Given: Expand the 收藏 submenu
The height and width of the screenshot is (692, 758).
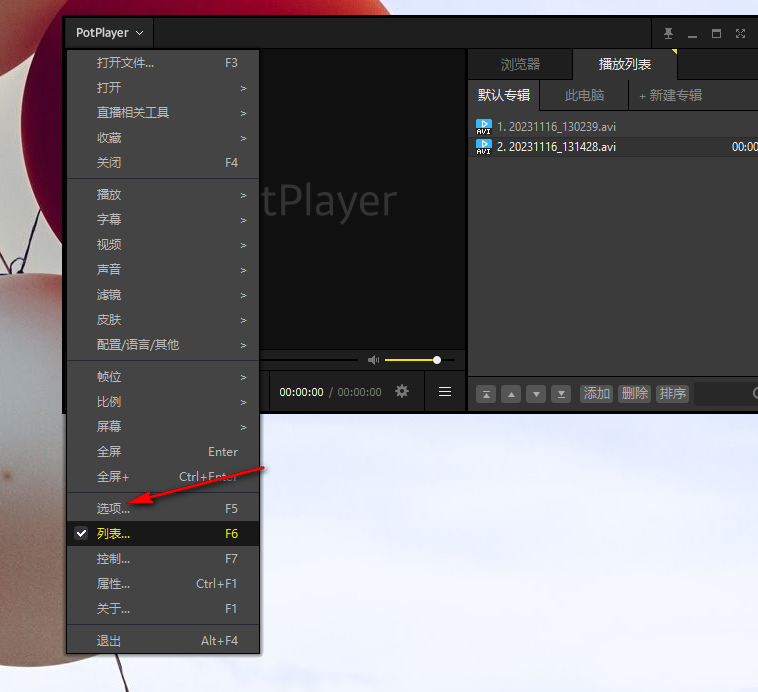Looking at the screenshot, I should (x=163, y=138).
